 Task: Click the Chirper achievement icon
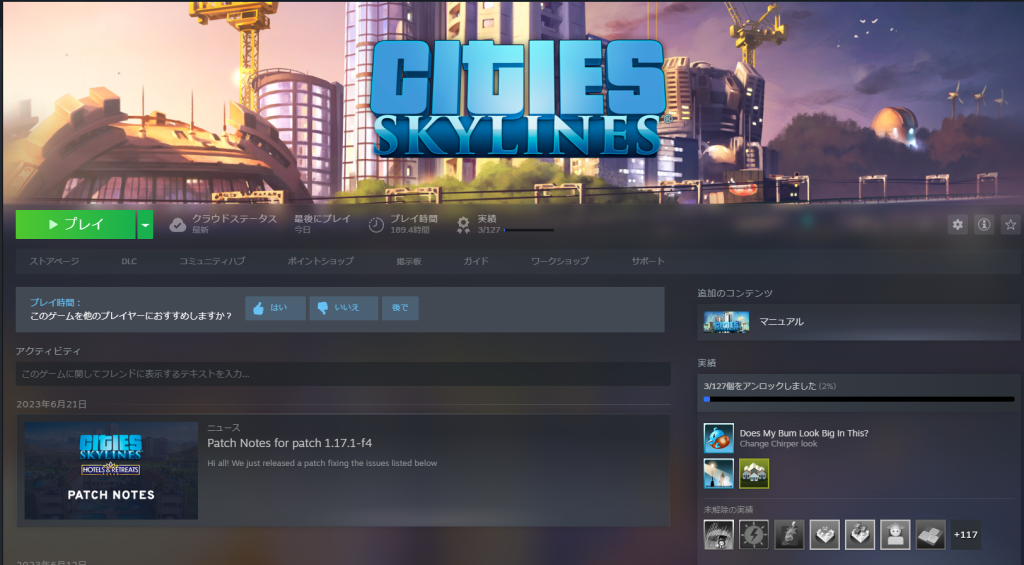(718, 438)
